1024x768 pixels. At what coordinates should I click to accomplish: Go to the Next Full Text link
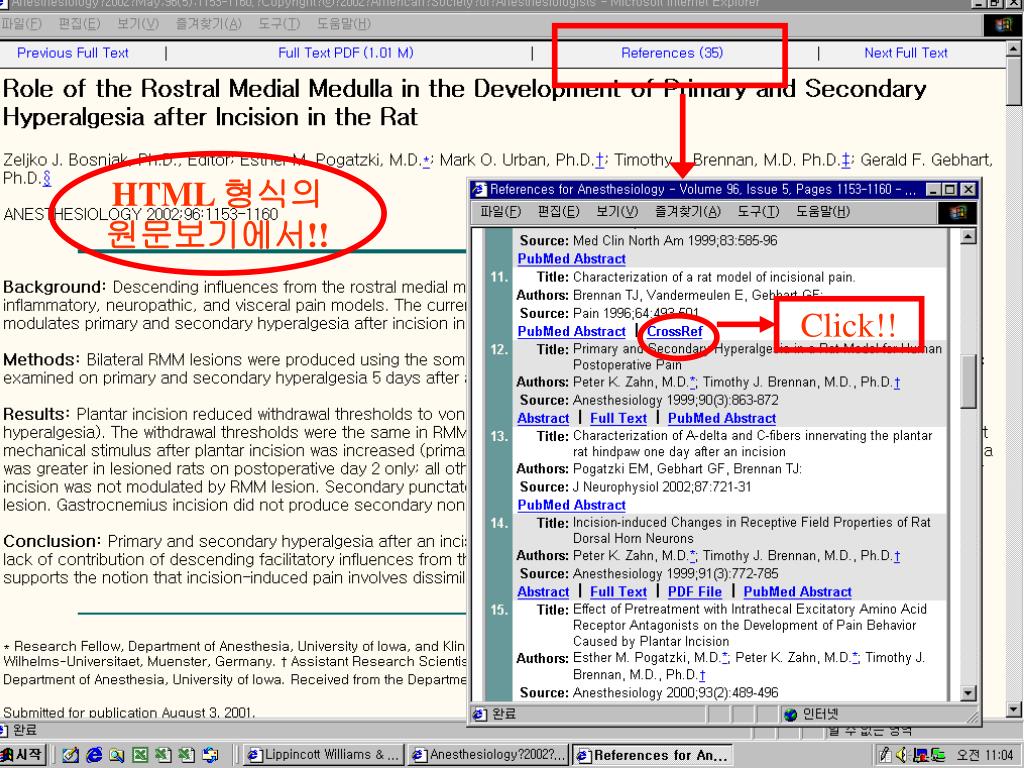click(x=906, y=53)
